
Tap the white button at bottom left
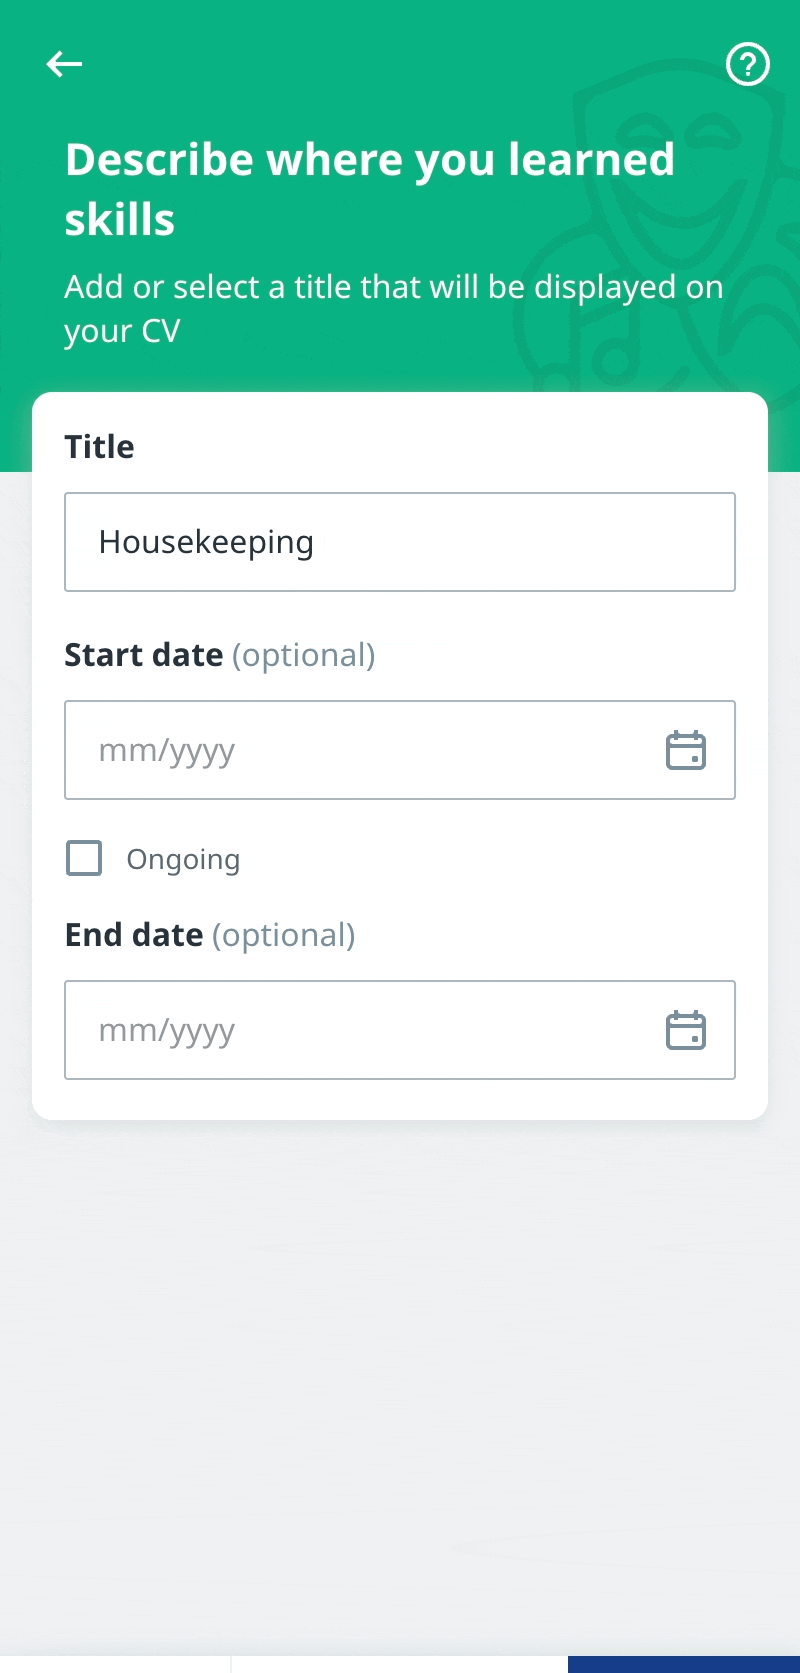click(115, 1664)
